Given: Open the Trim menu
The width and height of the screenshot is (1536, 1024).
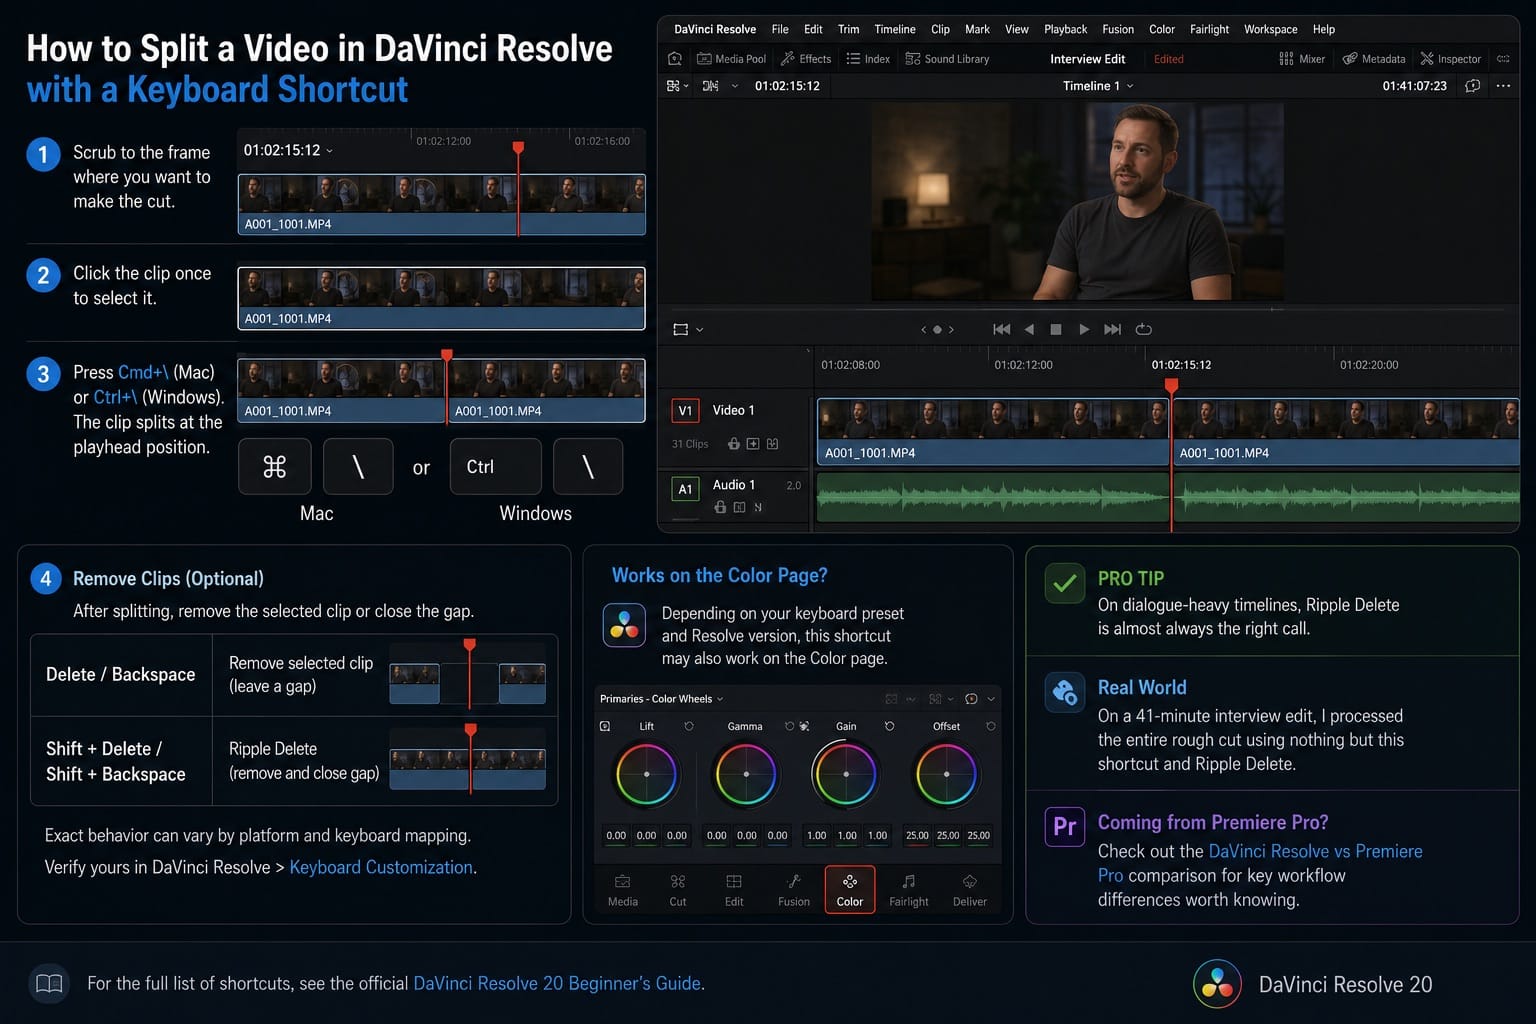Looking at the screenshot, I should tap(848, 29).
